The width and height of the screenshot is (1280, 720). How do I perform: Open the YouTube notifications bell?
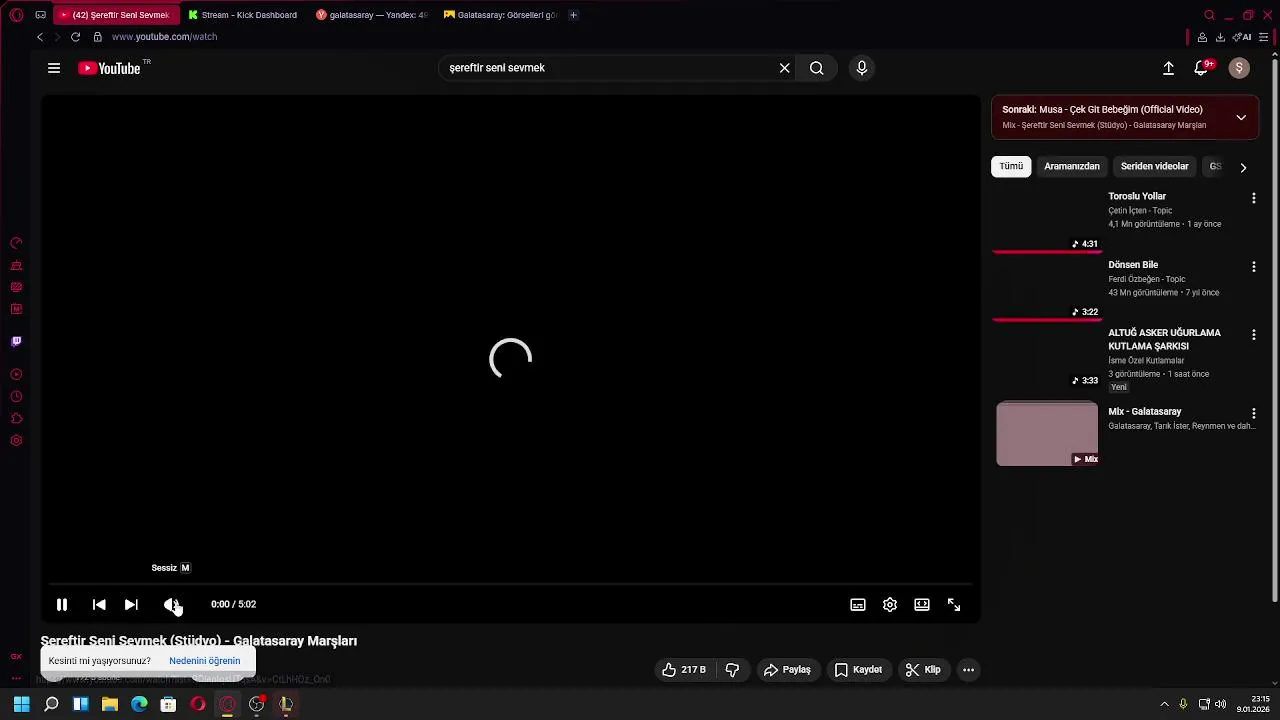(1202, 68)
